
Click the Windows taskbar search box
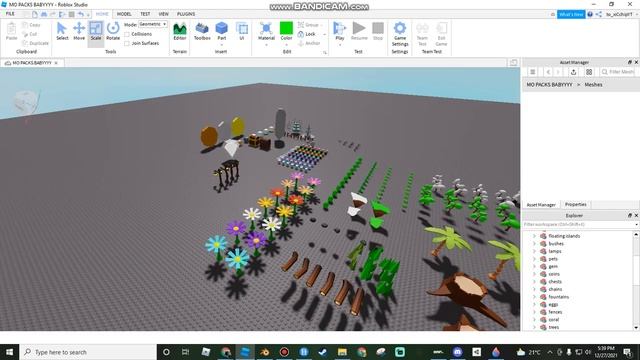click(x=88, y=352)
